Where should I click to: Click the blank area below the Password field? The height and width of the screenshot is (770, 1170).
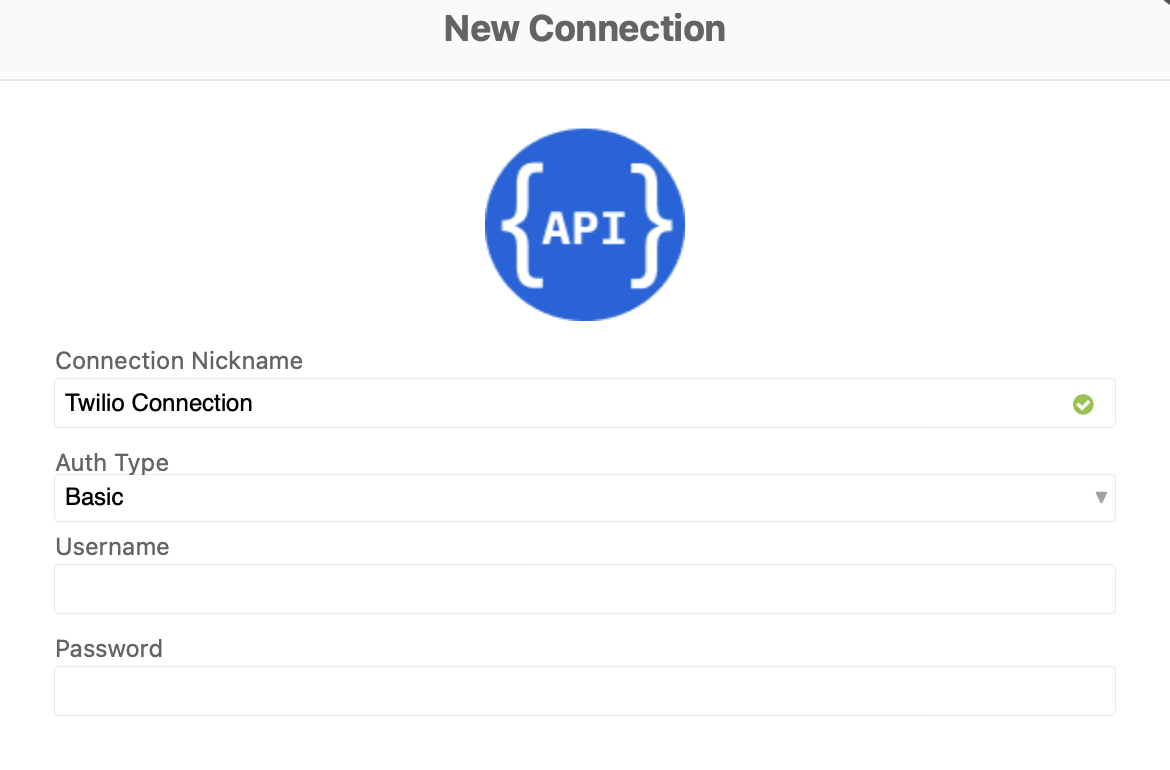pyautogui.click(x=584, y=745)
